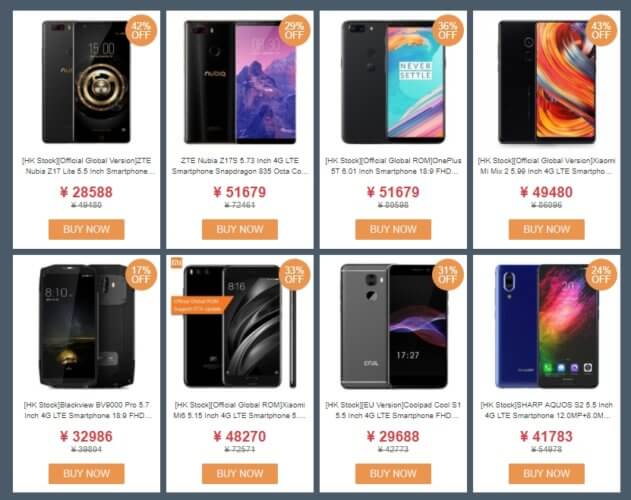Select the SHARP AQUOS S2 phone image
This screenshot has width=631, height=500.
pos(546,326)
